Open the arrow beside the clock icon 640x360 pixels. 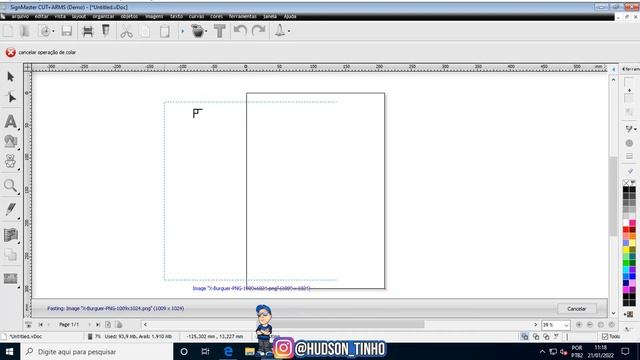click(x=53, y=31)
